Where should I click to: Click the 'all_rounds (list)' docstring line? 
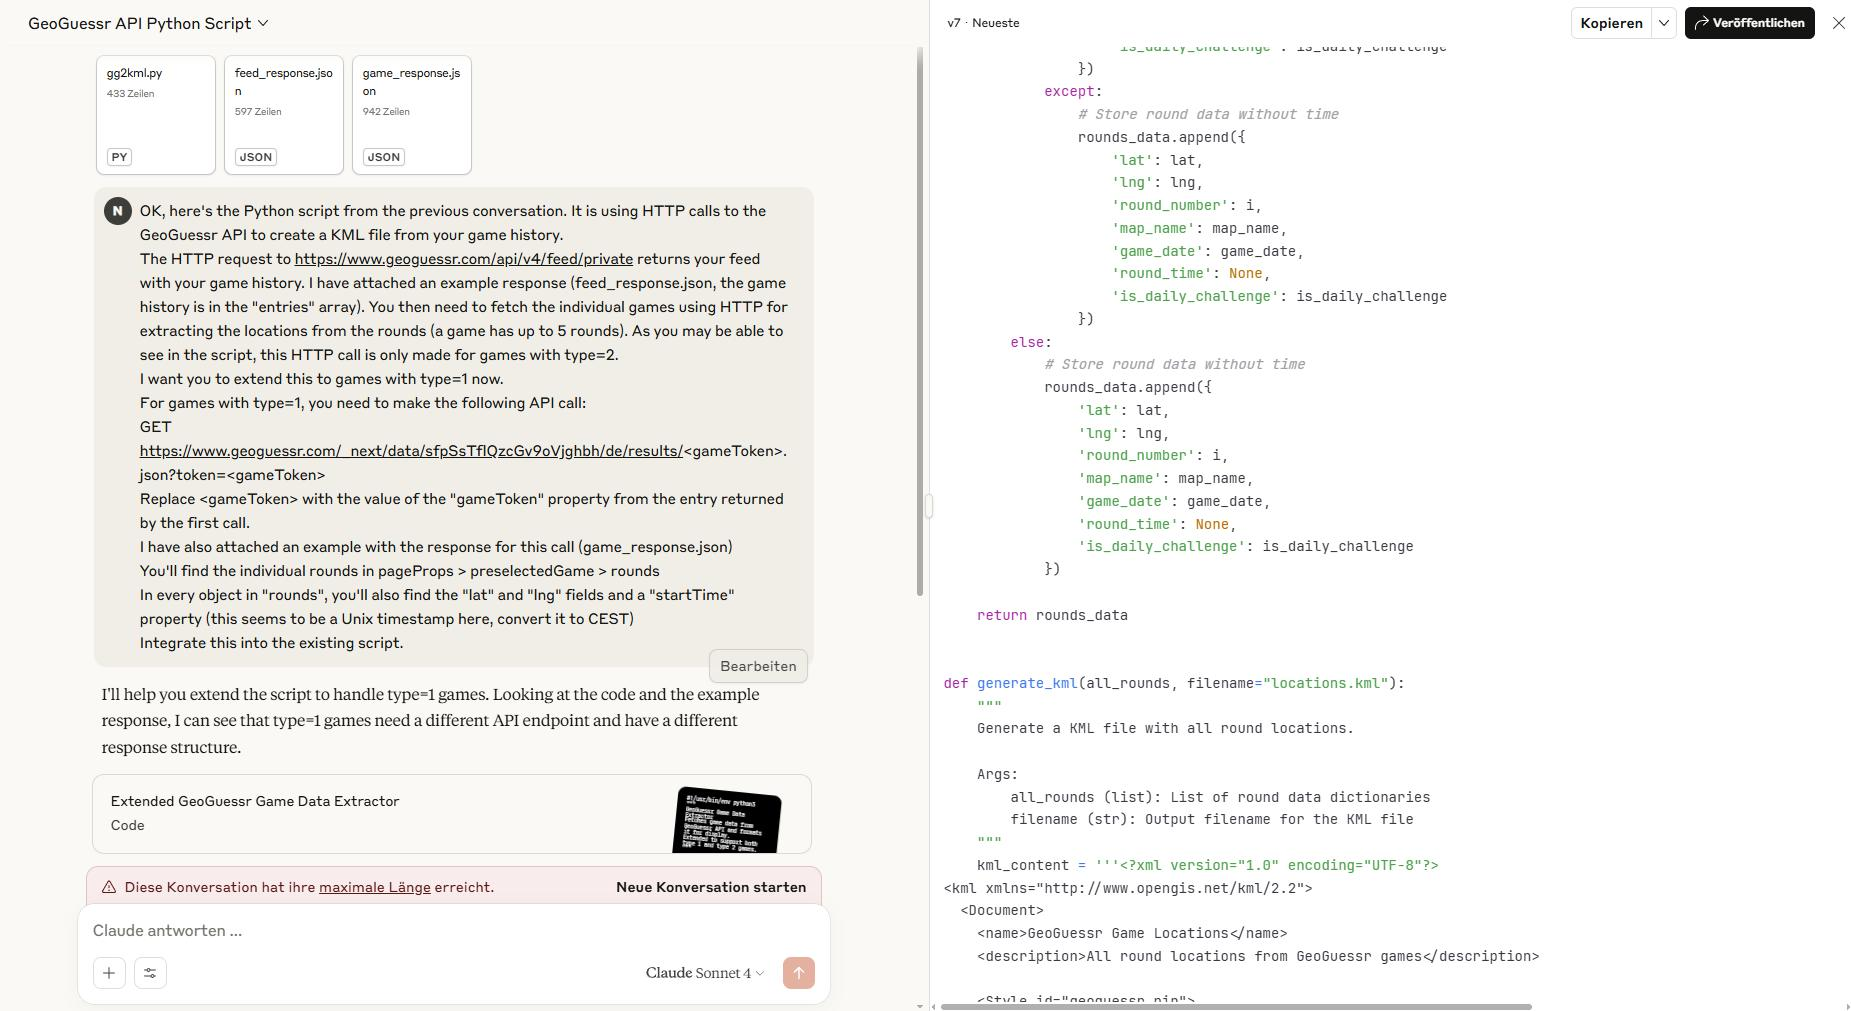1220,797
